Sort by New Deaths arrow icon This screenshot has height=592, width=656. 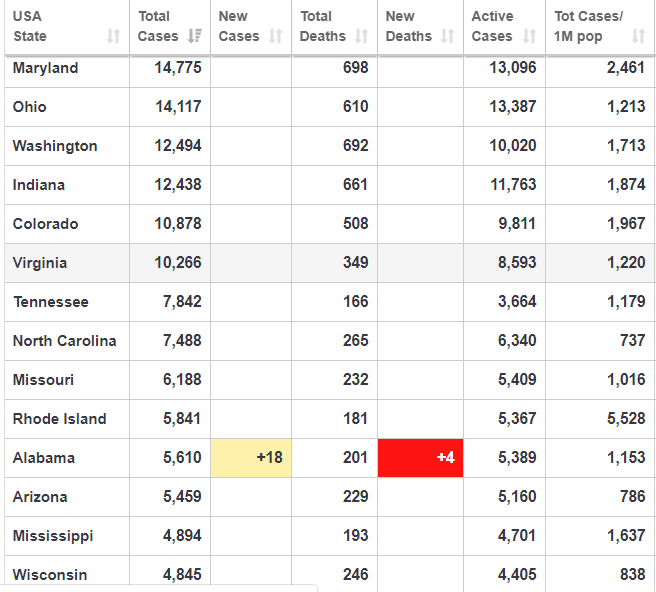(x=447, y=36)
